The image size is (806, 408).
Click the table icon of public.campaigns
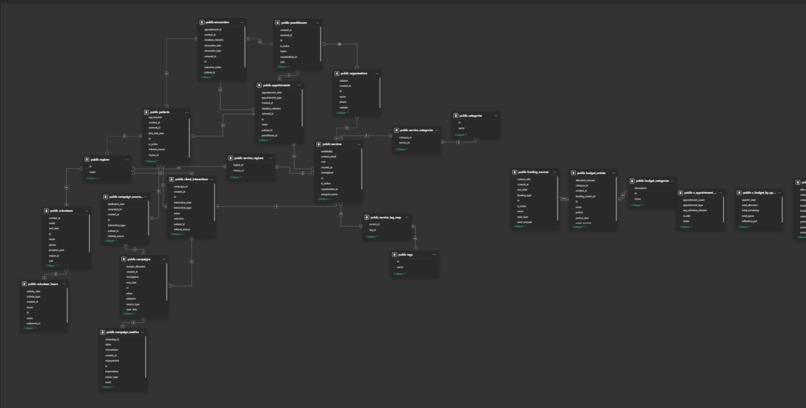click(124, 259)
